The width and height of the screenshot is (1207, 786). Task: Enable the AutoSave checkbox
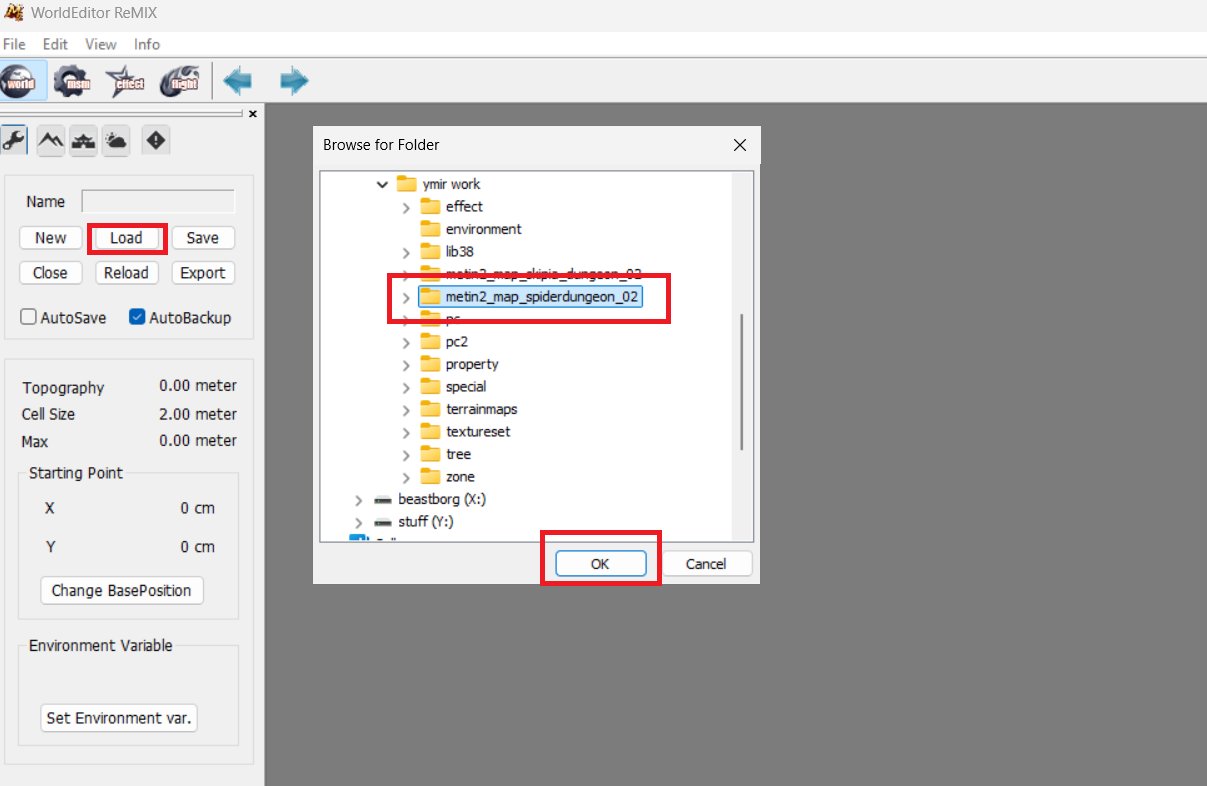pos(29,317)
